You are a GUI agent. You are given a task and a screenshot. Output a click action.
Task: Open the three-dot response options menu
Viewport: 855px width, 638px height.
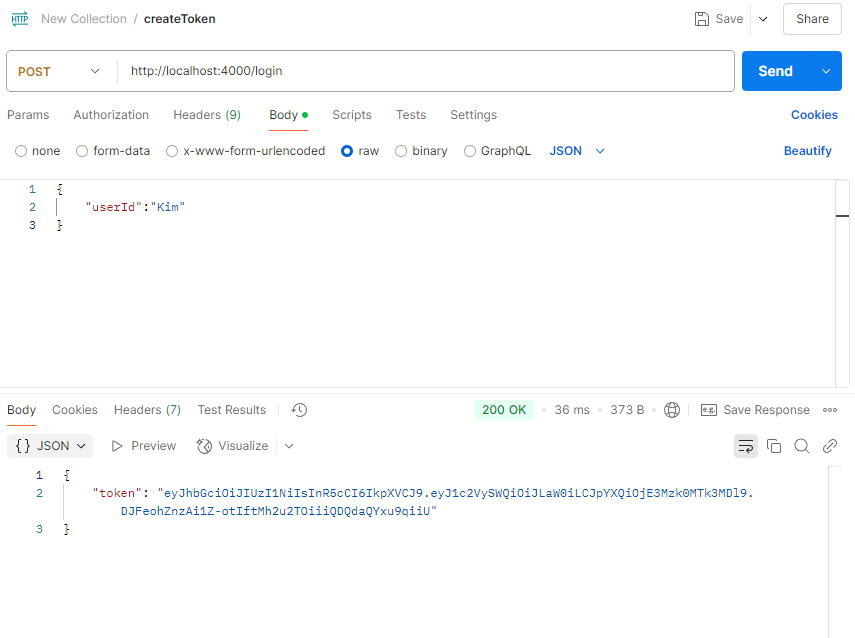click(830, 410)
